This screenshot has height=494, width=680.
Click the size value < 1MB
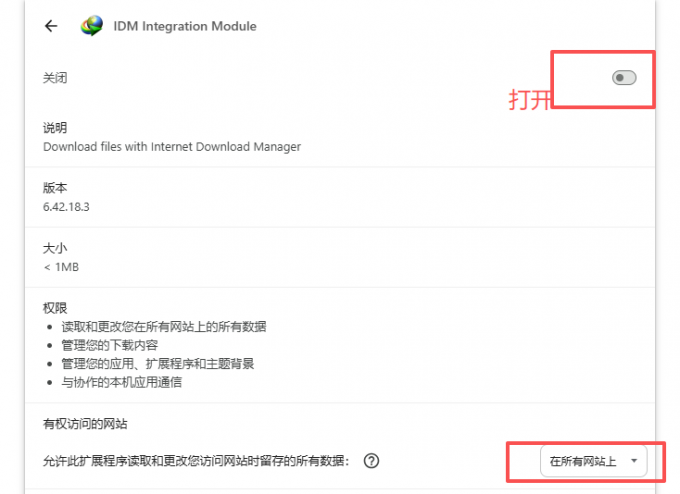pyautogui.click(x=61, y=267)
